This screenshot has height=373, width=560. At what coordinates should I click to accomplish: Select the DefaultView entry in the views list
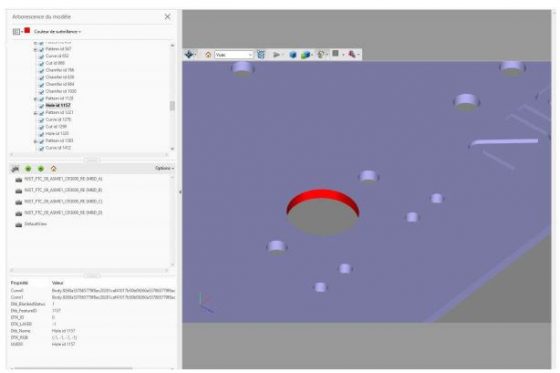[x=35, y=224]
